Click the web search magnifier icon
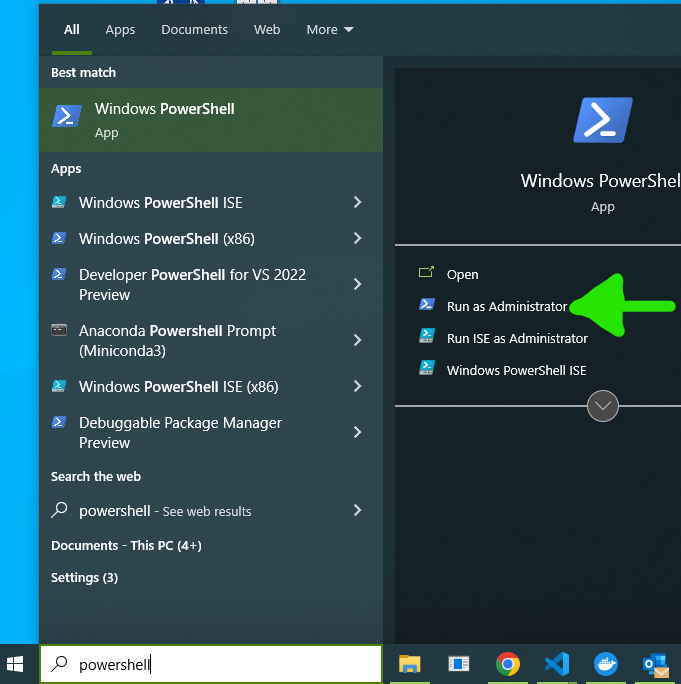The image size is (681, 684). [59, 510]
